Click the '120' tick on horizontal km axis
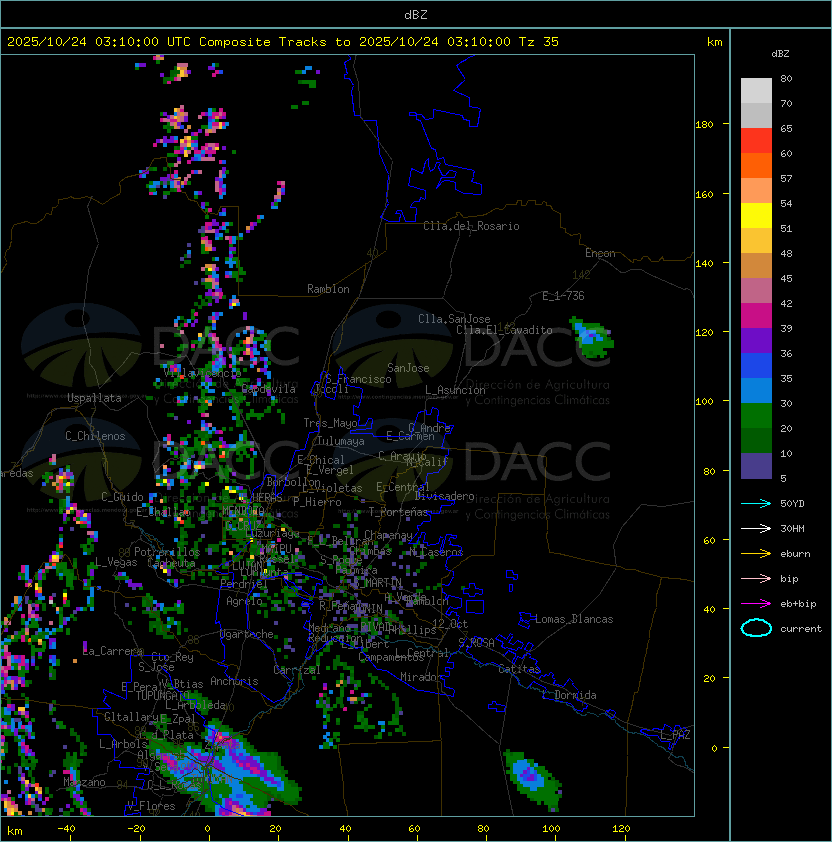 pyautogui.click(x=621, y=829)
